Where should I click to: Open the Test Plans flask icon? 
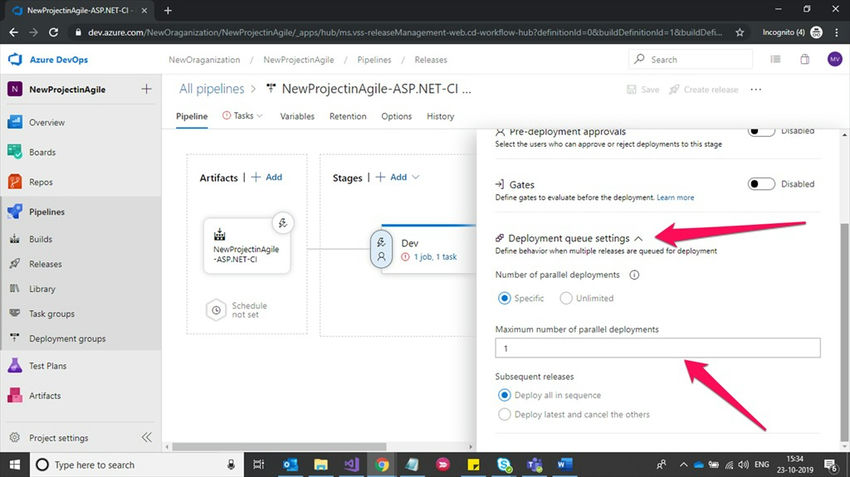pos(15,365)
